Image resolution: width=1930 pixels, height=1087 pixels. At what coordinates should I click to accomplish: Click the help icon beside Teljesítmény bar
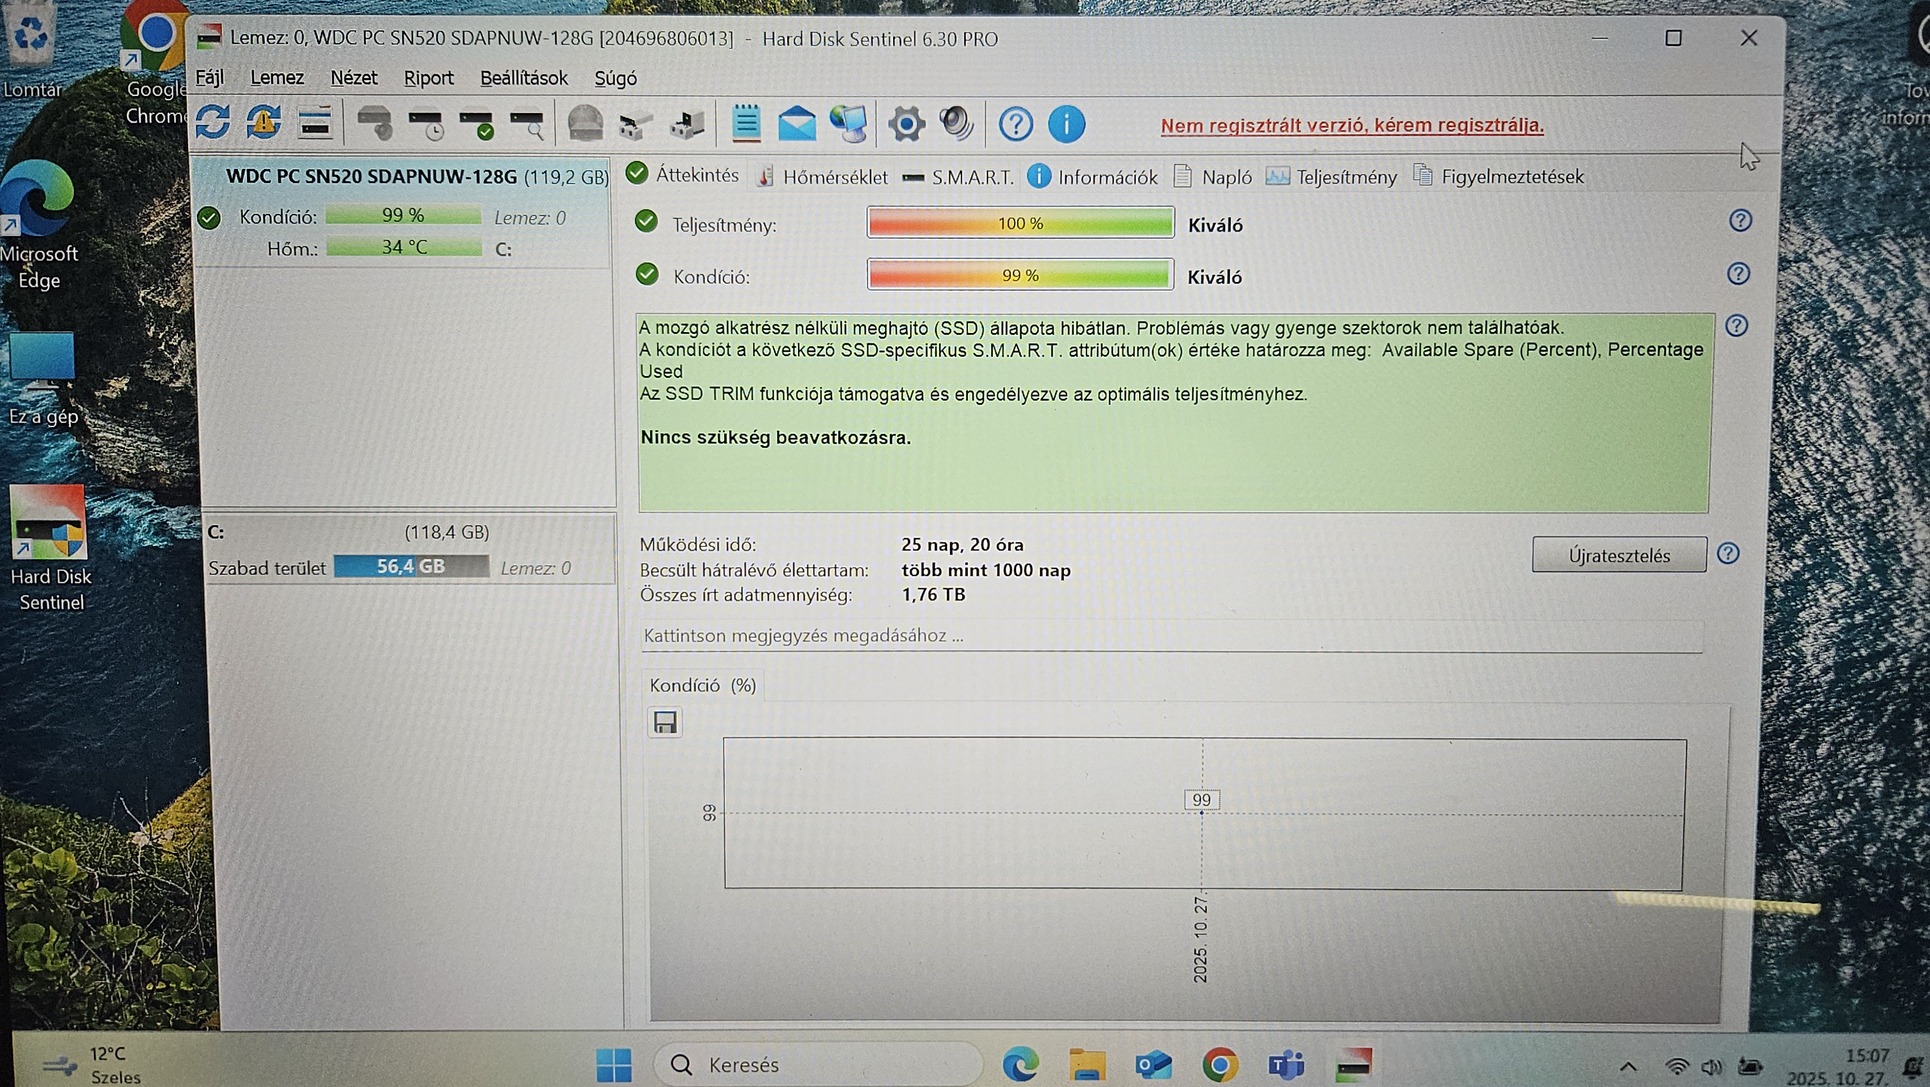pos(1740,221)
